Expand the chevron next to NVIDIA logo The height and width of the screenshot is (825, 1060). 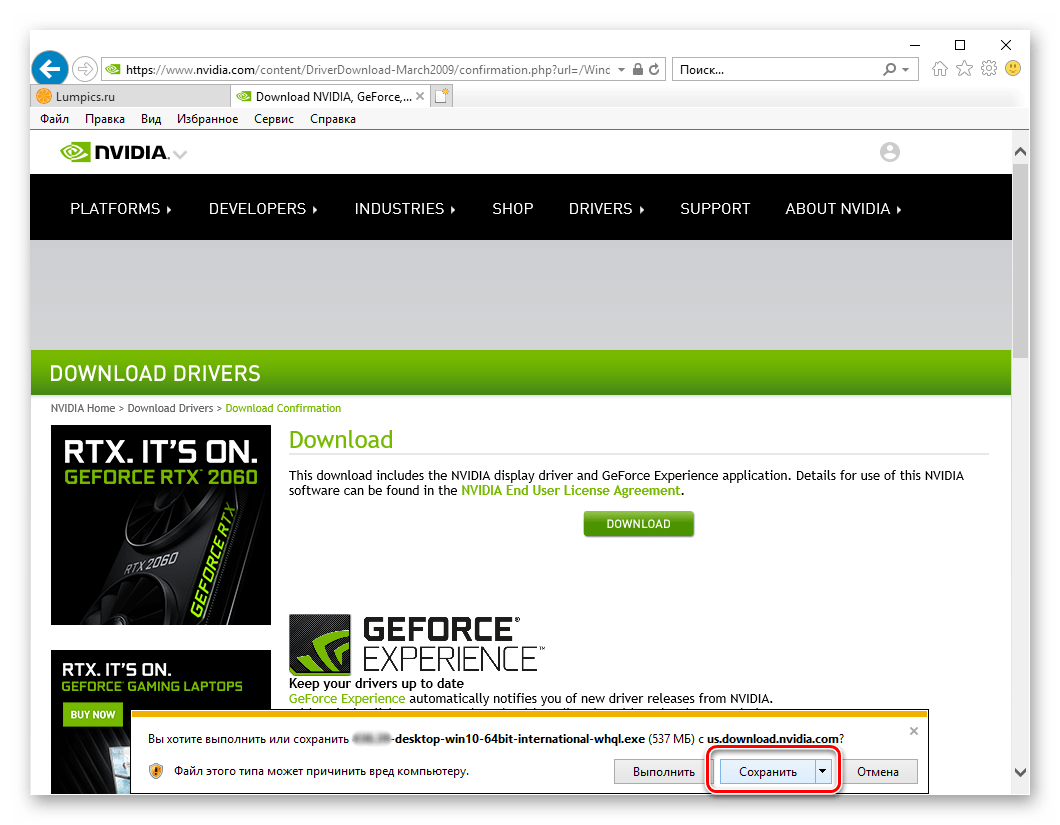(180, 155)
